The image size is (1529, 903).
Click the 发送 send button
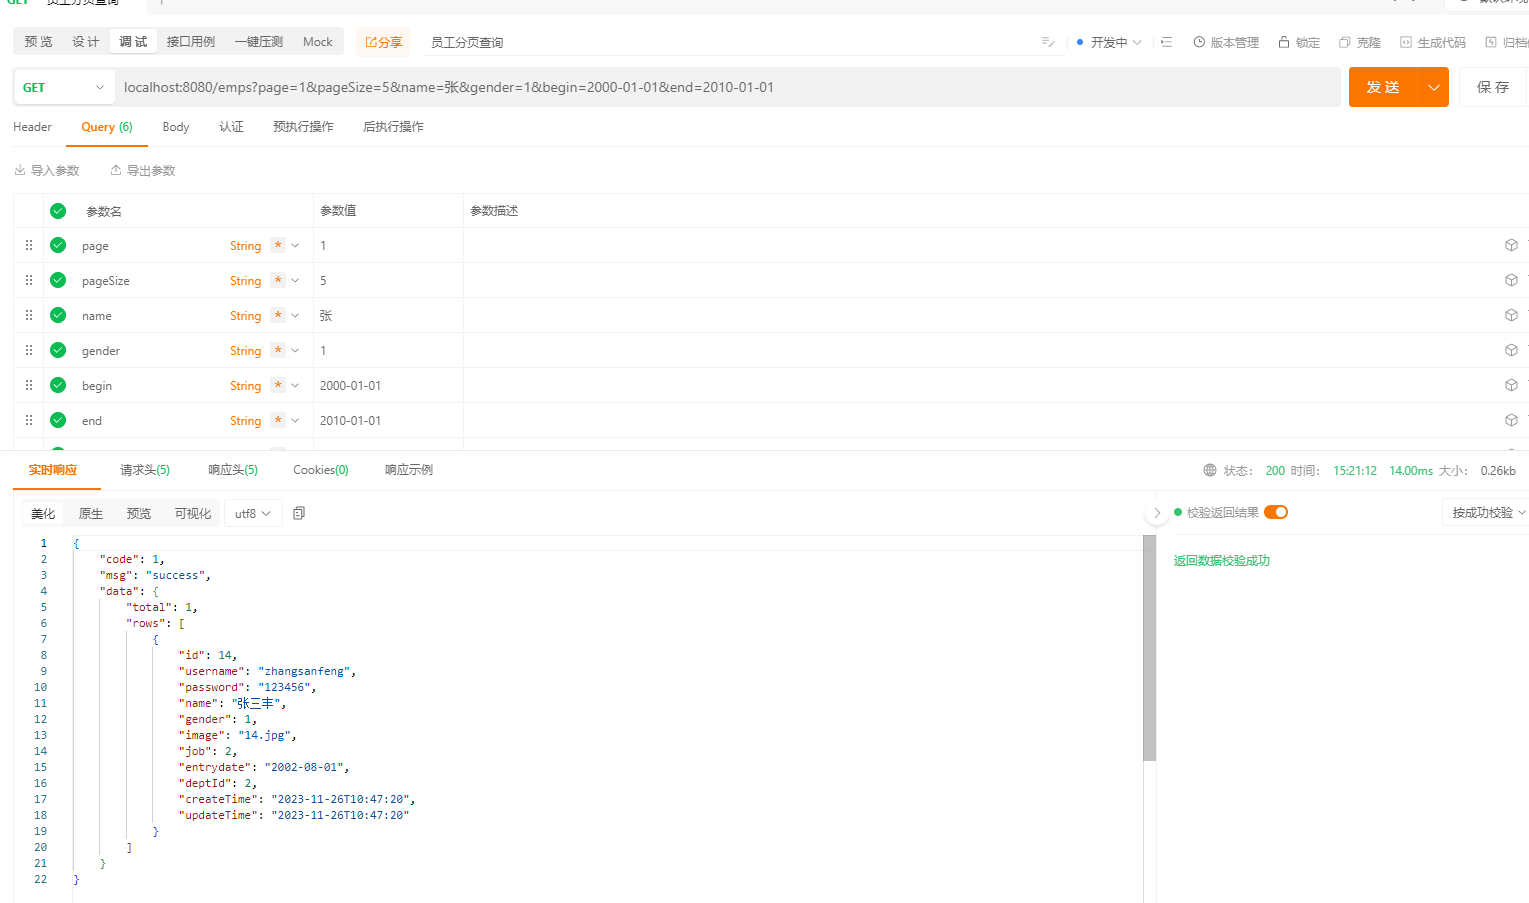(x=1382, y=87)
